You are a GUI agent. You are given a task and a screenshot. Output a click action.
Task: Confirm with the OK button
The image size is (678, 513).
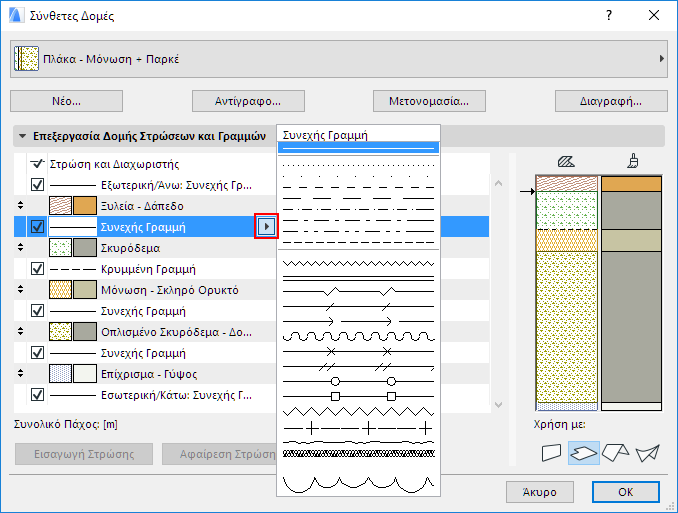[x=626, y=492]
